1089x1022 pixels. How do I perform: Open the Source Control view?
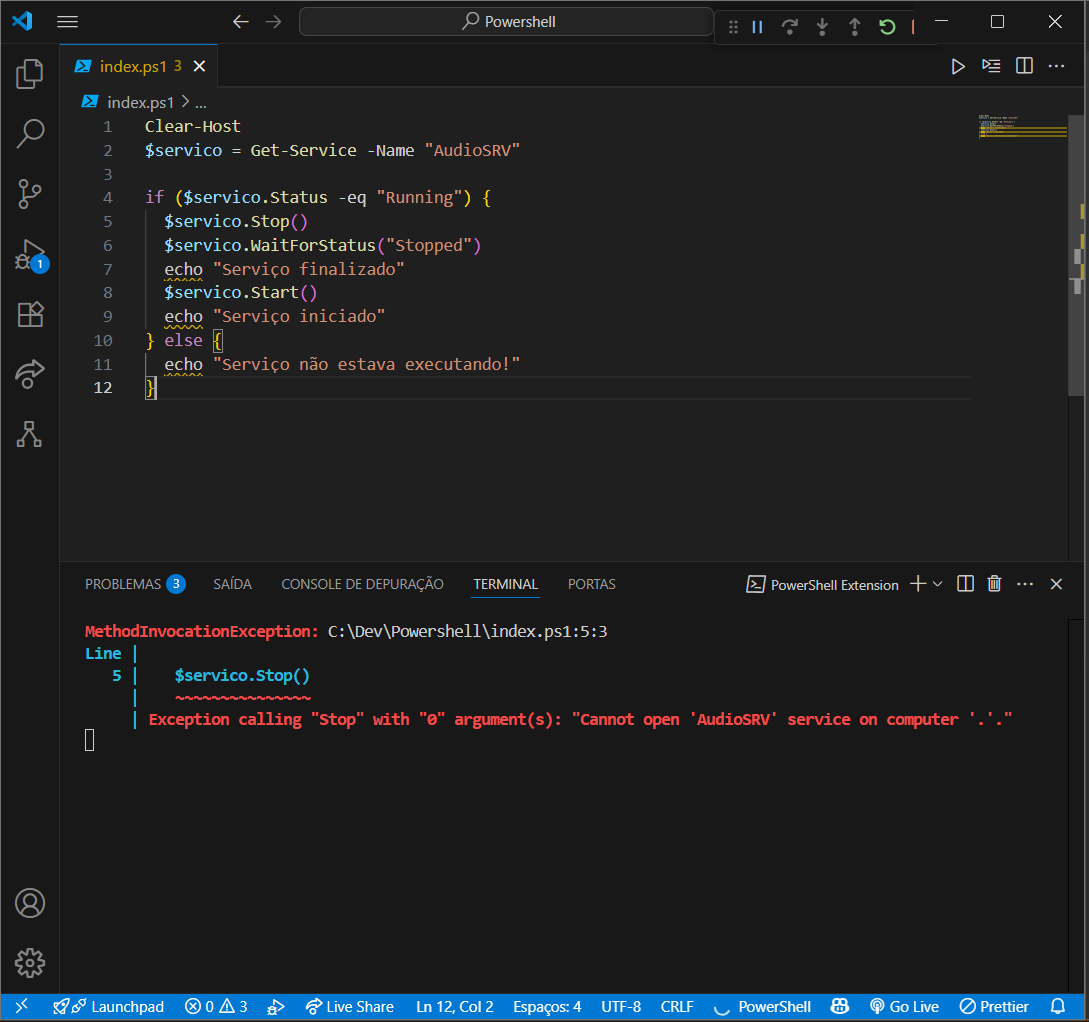pyautogui.click(x=29, y=194)
